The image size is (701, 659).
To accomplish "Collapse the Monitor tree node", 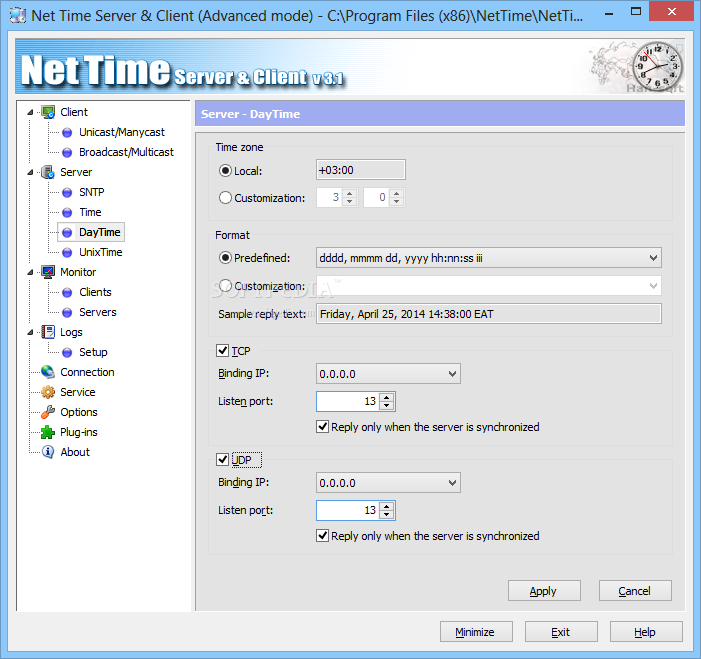I will (x=30, y=272).
